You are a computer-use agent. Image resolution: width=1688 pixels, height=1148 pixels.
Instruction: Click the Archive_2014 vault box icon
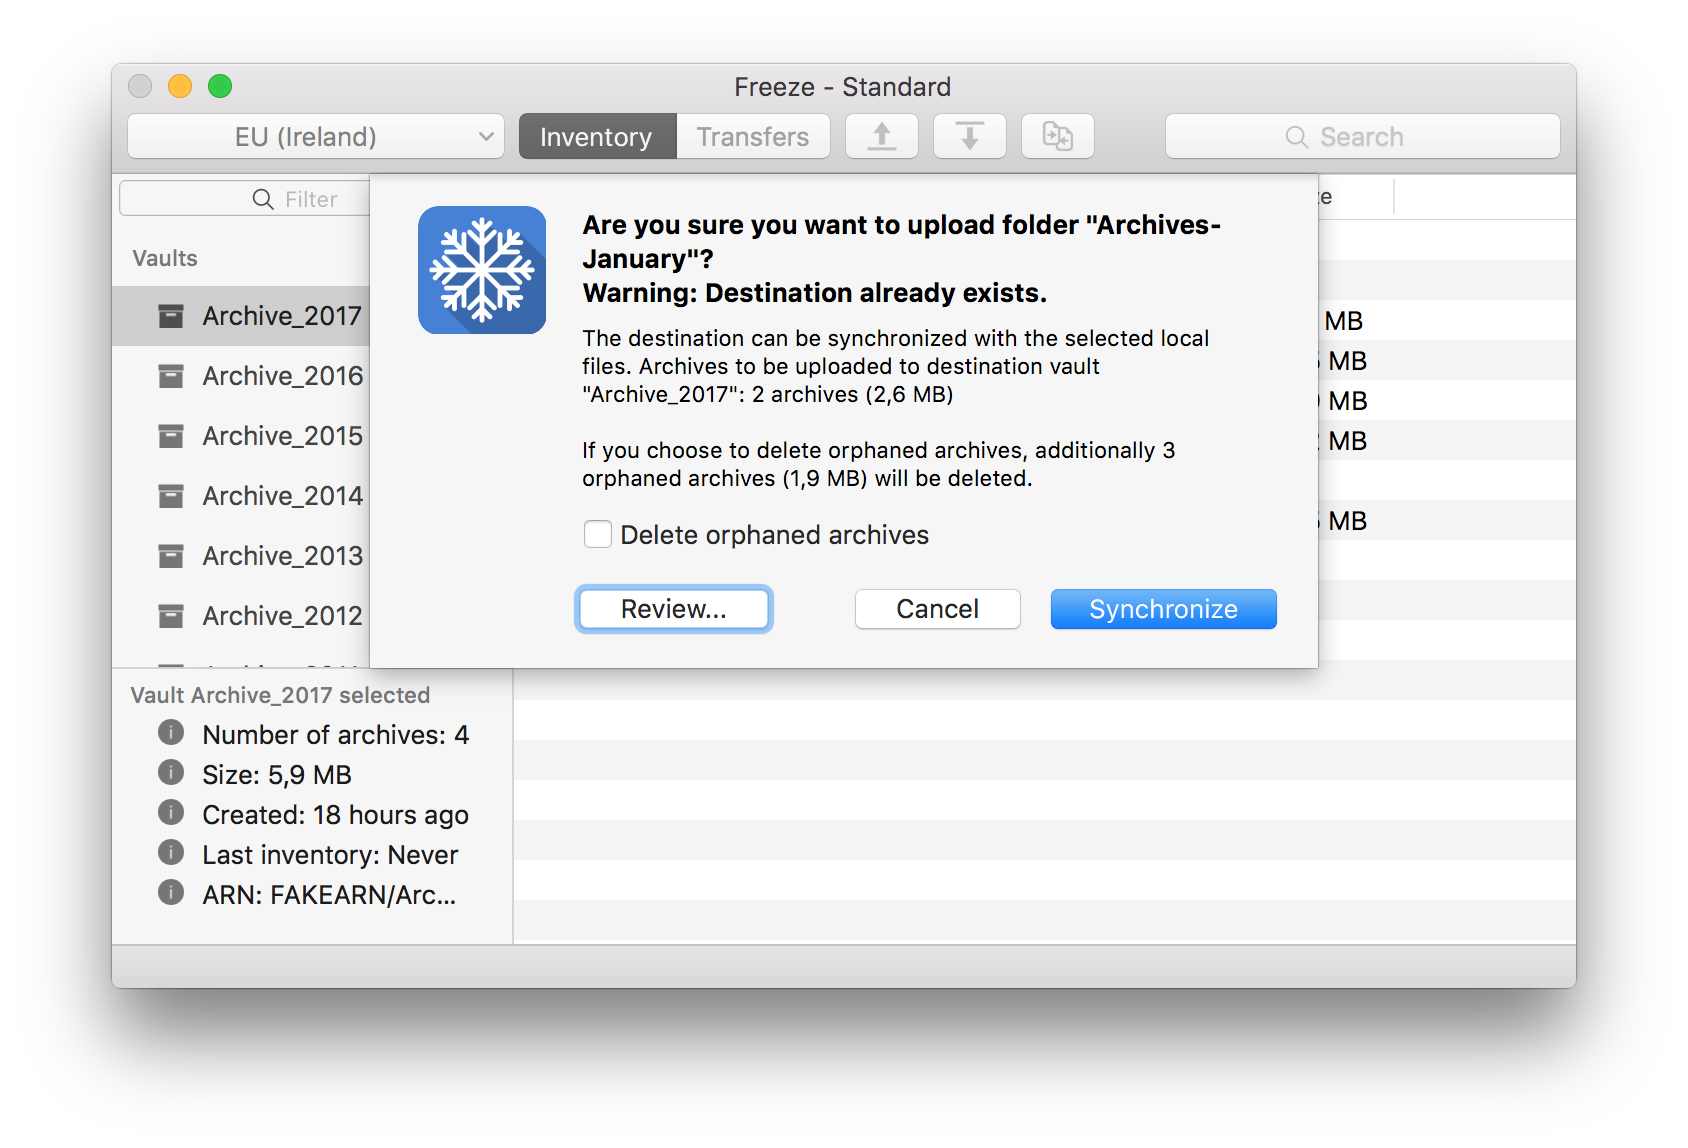click(171, 496)
